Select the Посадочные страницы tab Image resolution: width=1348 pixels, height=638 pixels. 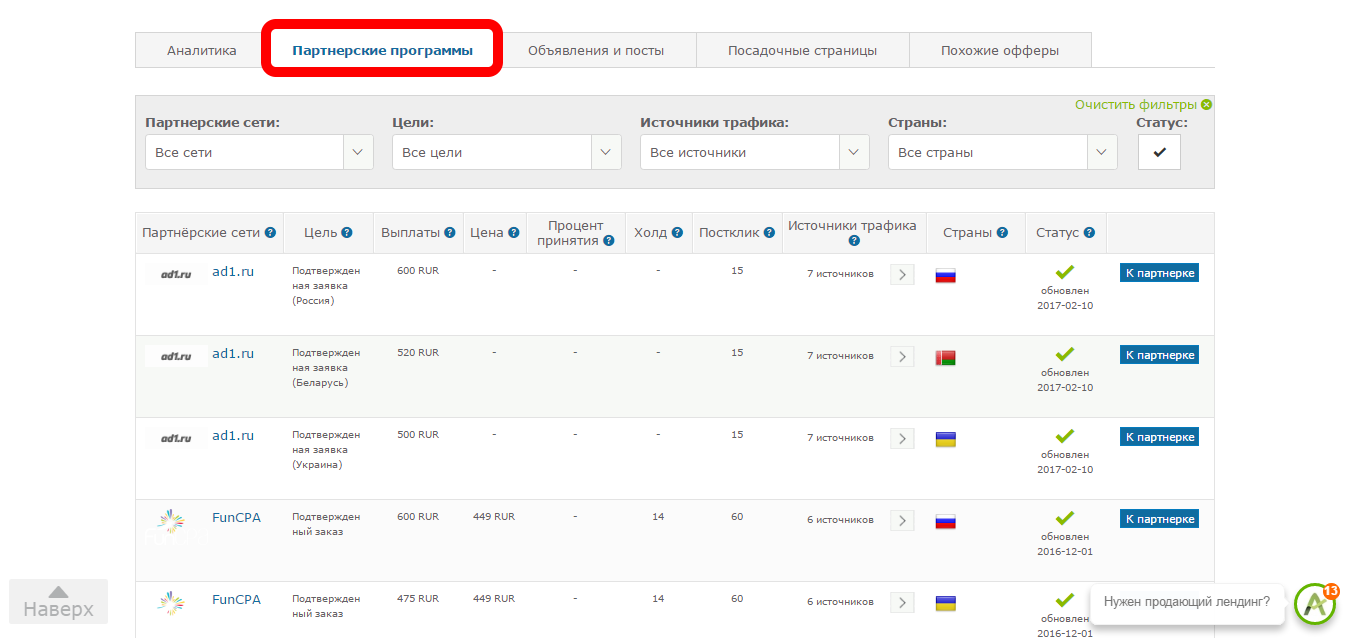(x=802, y=50)
